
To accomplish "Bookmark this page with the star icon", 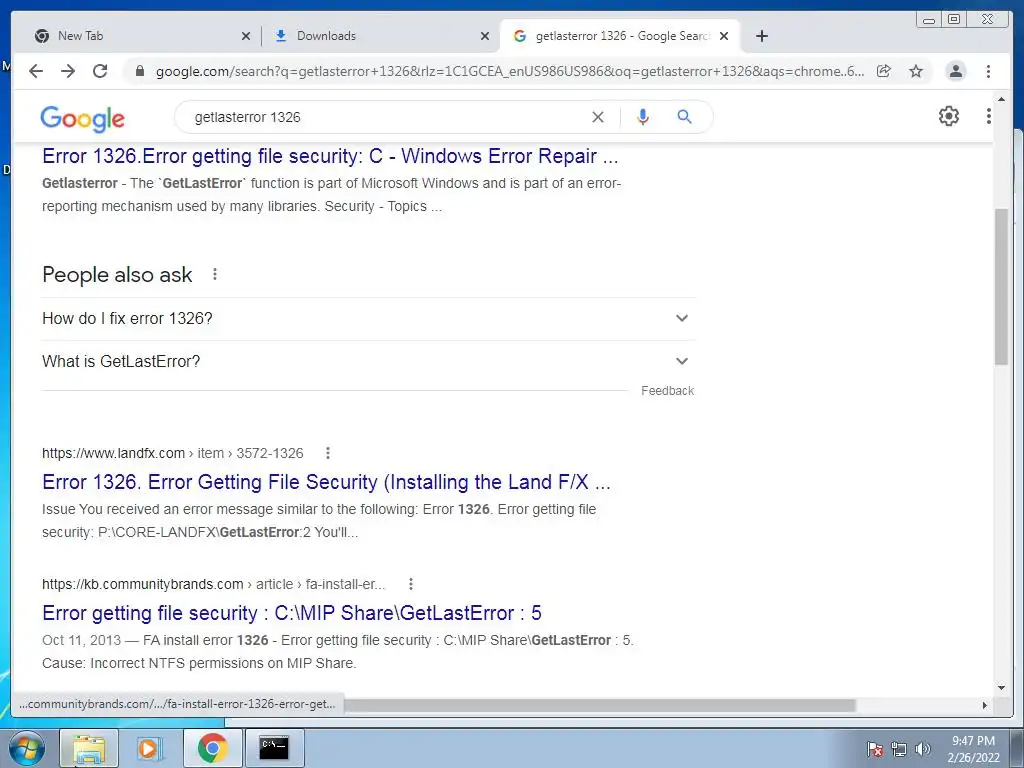I will pos(916,71).
